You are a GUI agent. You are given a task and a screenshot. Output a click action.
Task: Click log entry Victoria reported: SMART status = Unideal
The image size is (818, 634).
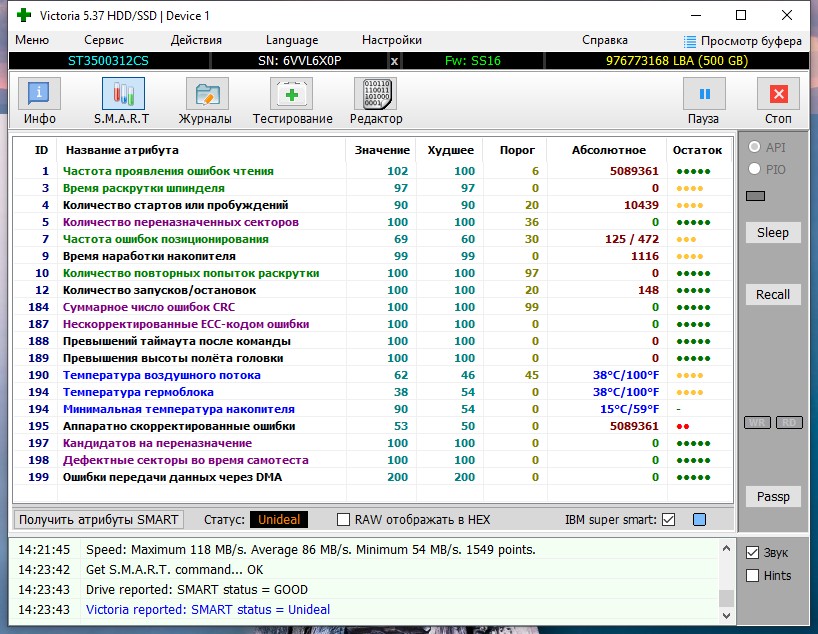pyautogui.click(x=208, y=609)
